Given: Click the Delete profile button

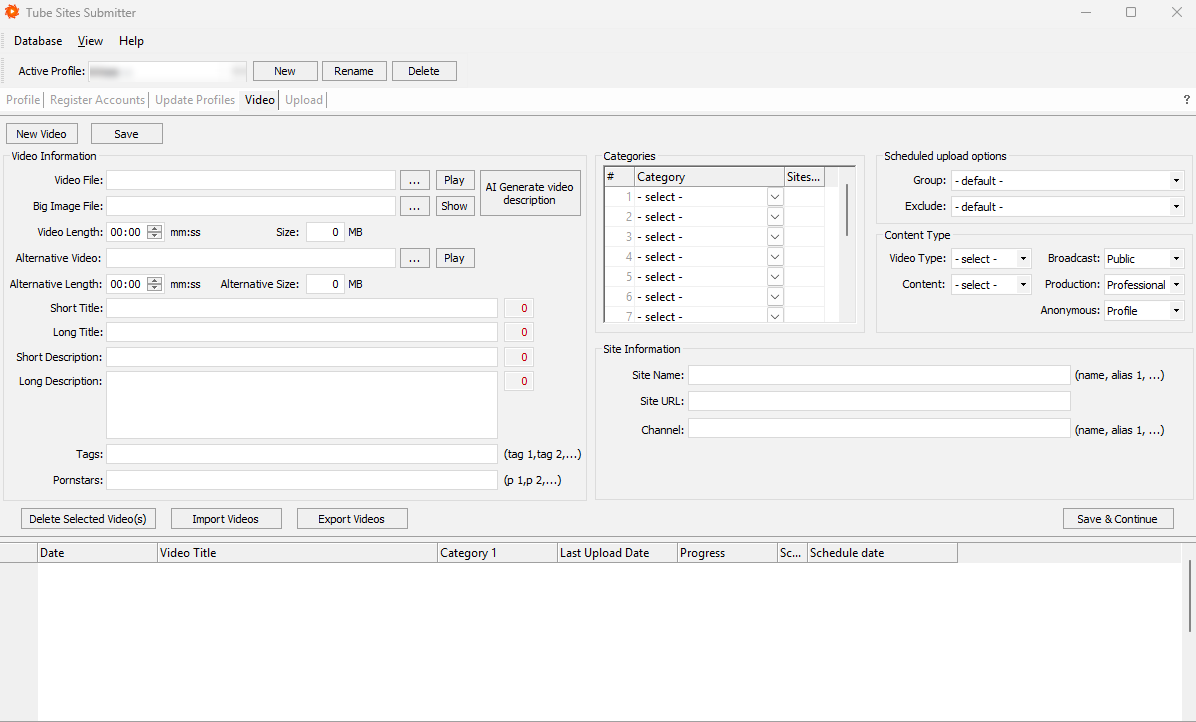Looking at the screenshot, I should 424,71.
